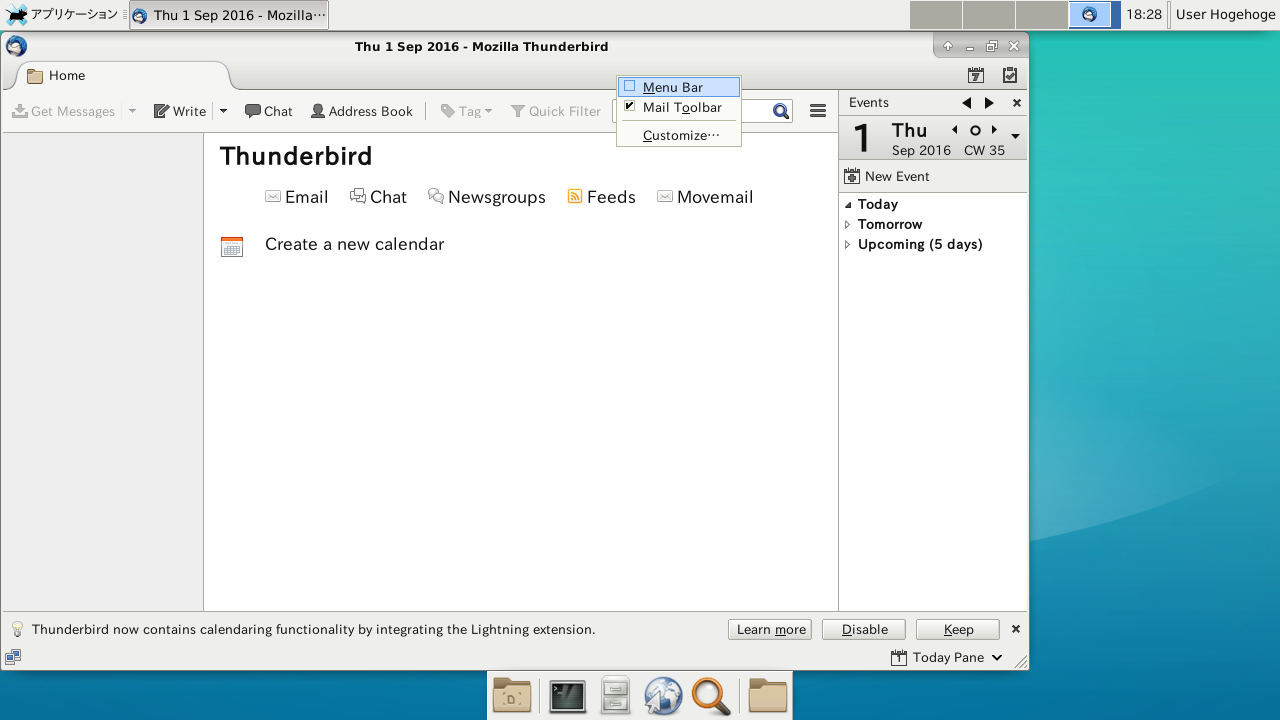Show next Events pane view
Screen dimensions: 1280x720
pos(990,103)
